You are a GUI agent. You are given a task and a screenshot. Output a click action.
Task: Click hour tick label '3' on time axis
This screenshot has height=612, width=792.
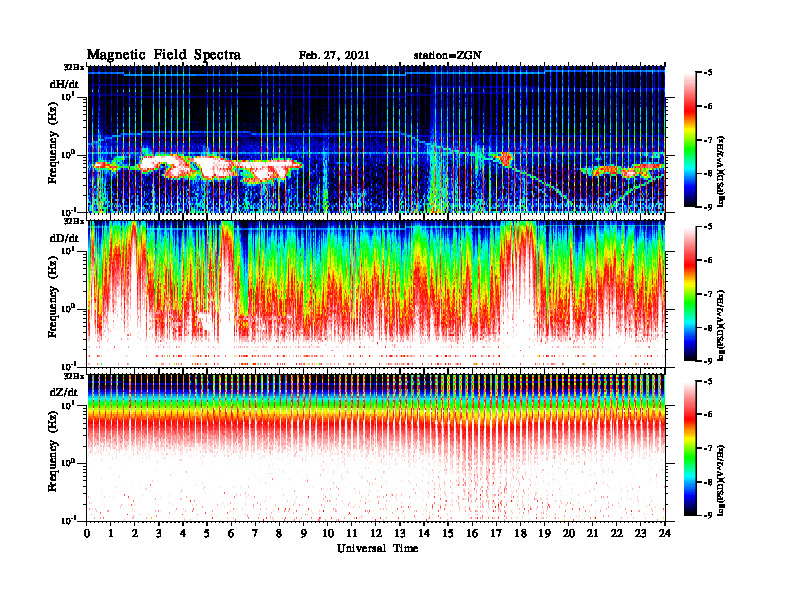pyautogui.click(x=159, y=533)
